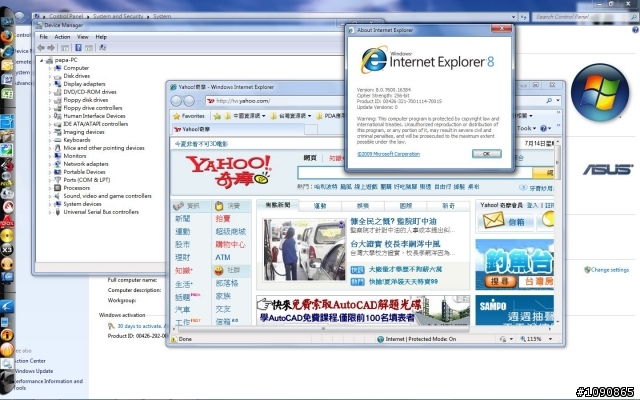Image resolution: width=640 pixels, height=400 pixels.
Task: Select the Yahoo!奇摩 browser tab
Action: tap(238, 129)
